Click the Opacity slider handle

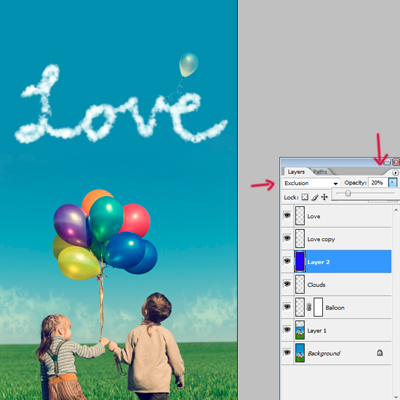(348, 193)
